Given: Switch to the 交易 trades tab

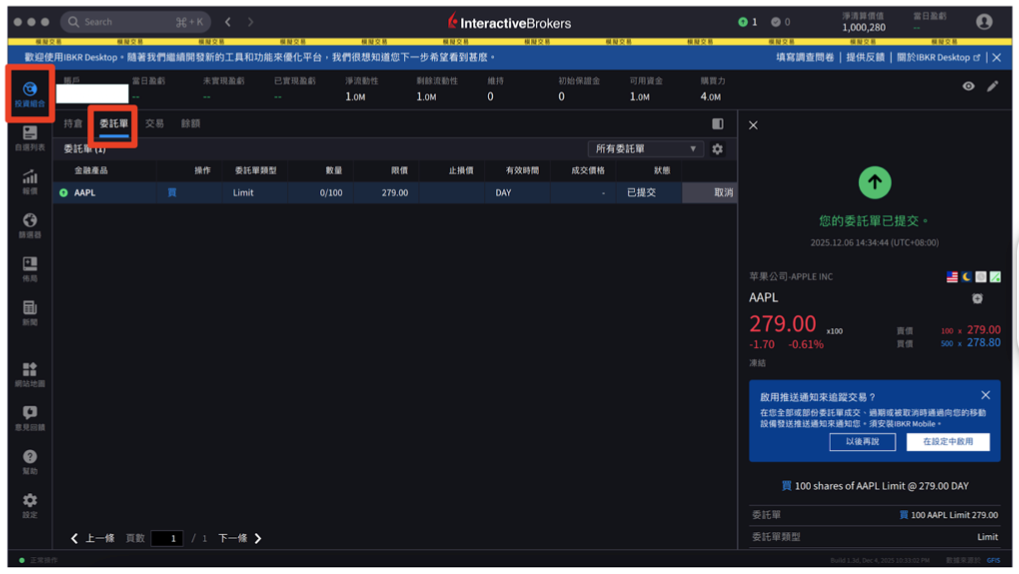Looking at the screenshot, I should coord(155,124).
